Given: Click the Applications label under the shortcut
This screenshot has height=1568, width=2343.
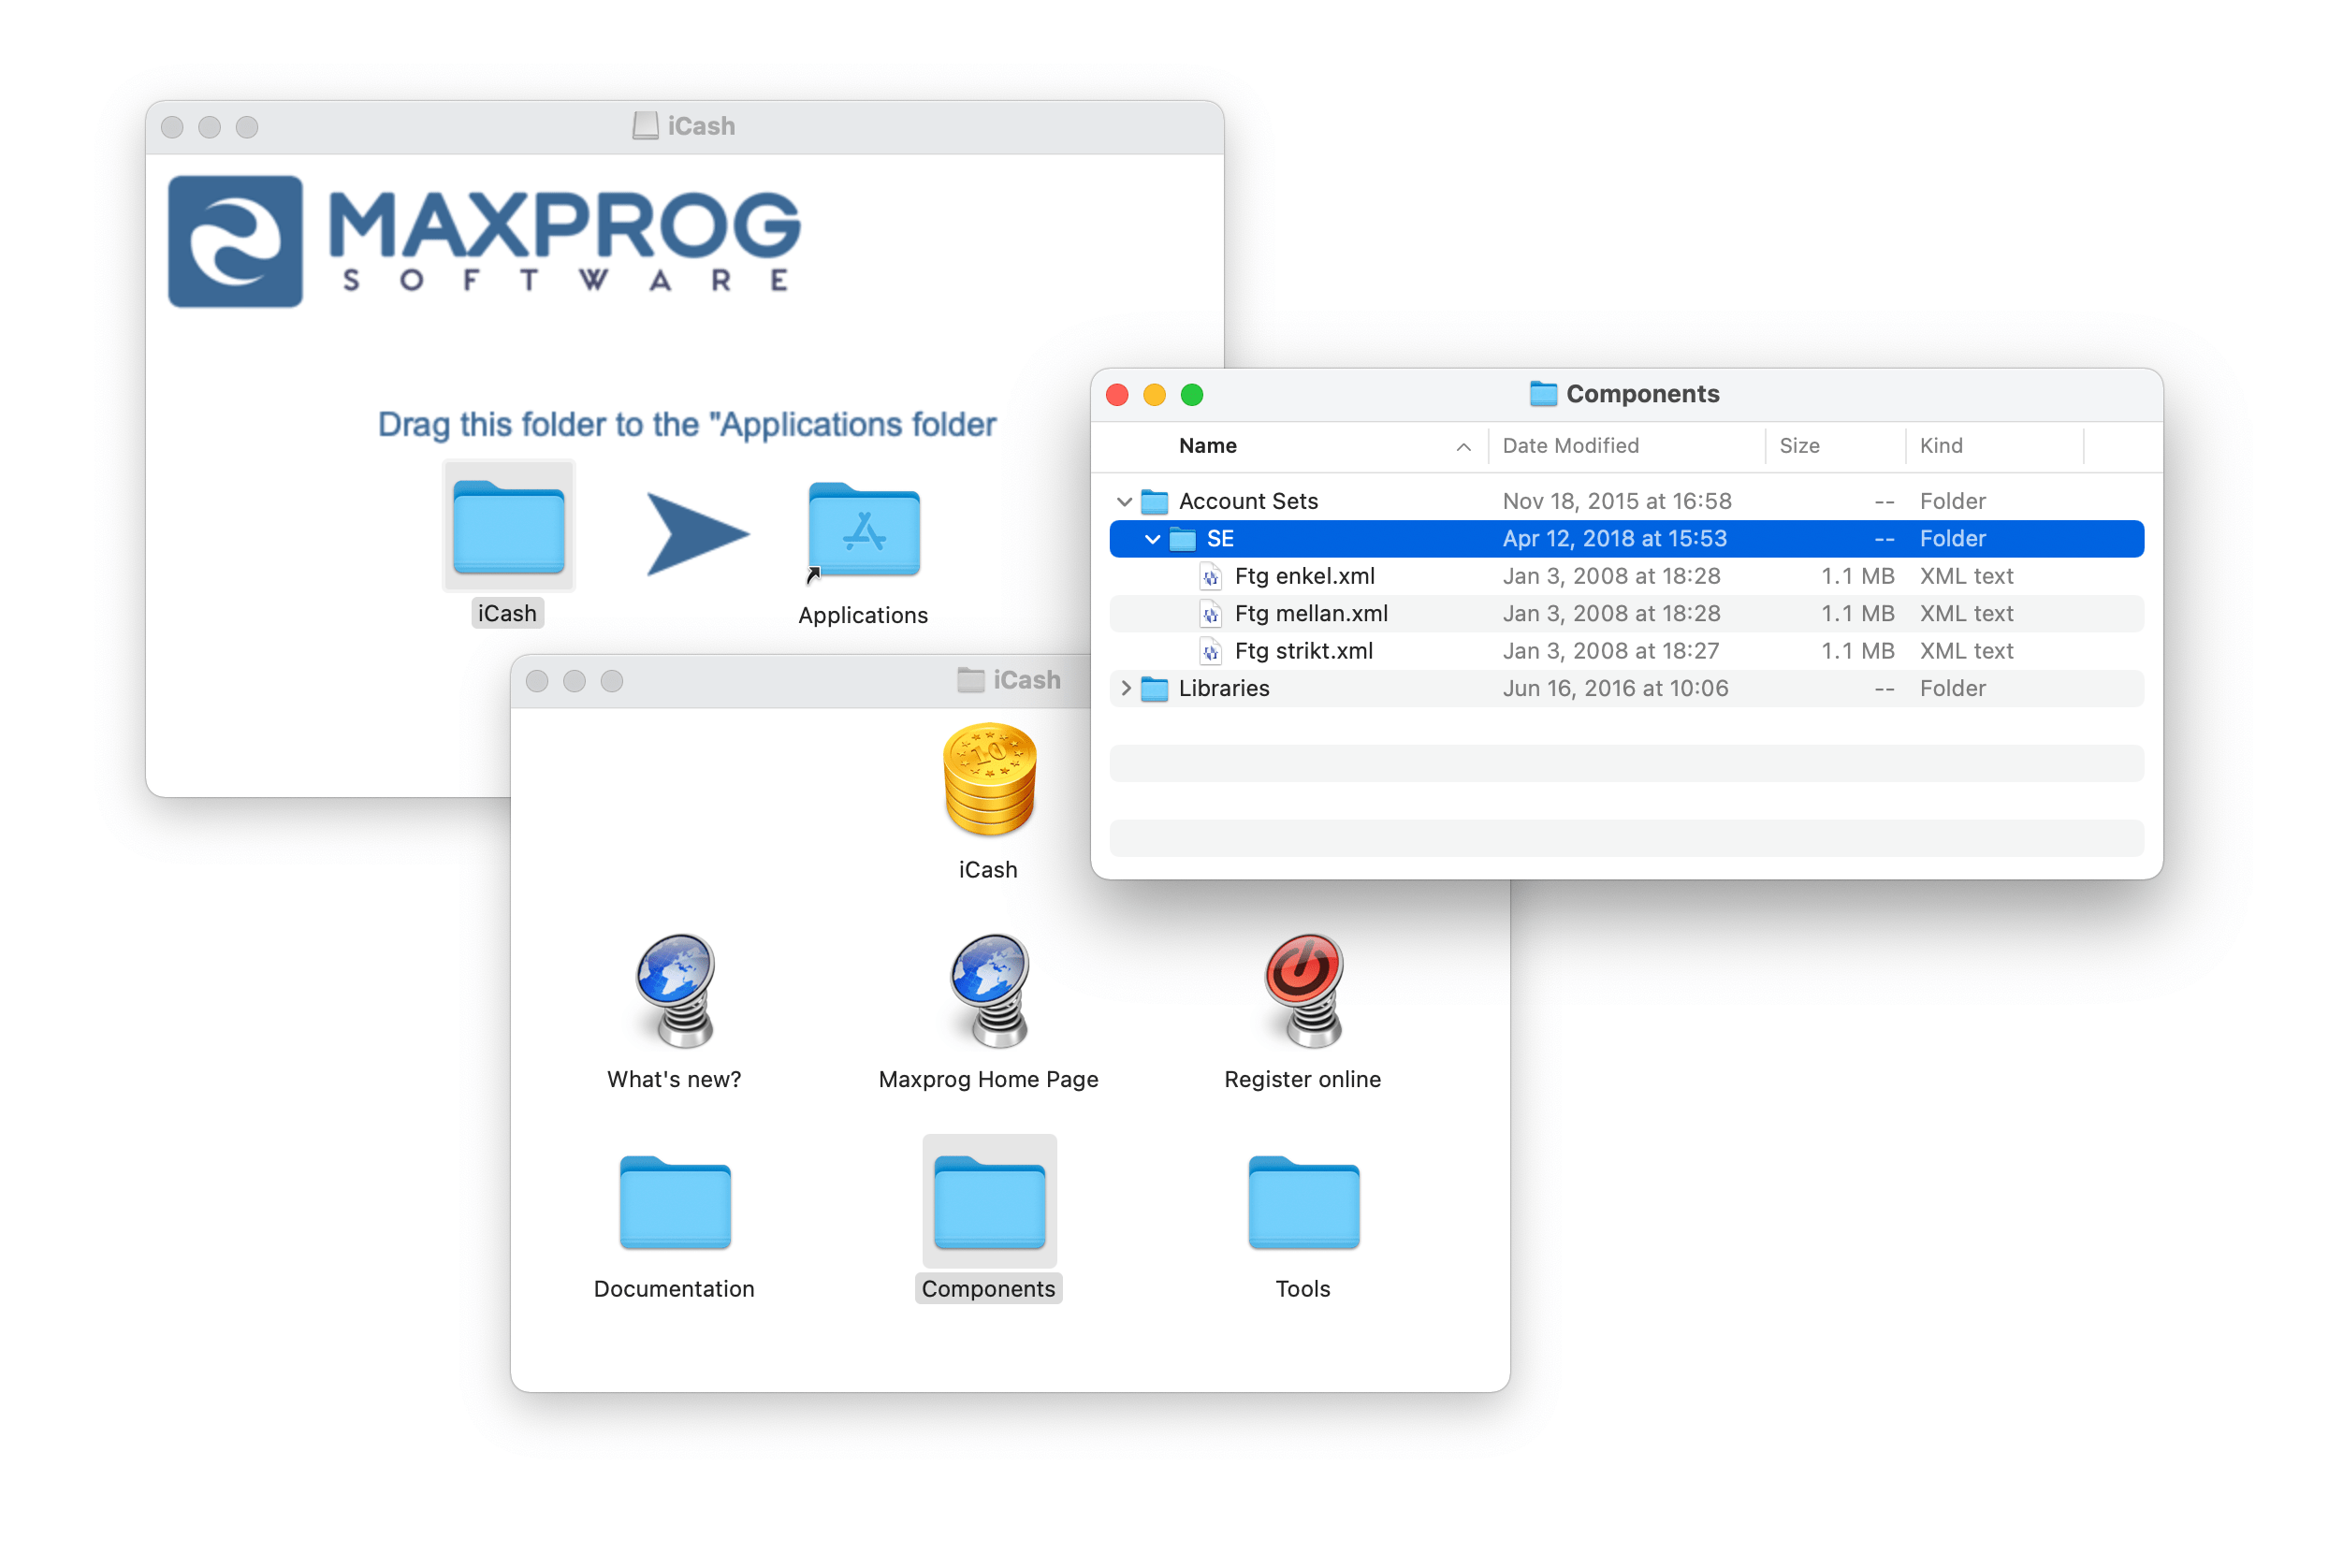Looking at the screenshot, I should (x=862, y=615).
